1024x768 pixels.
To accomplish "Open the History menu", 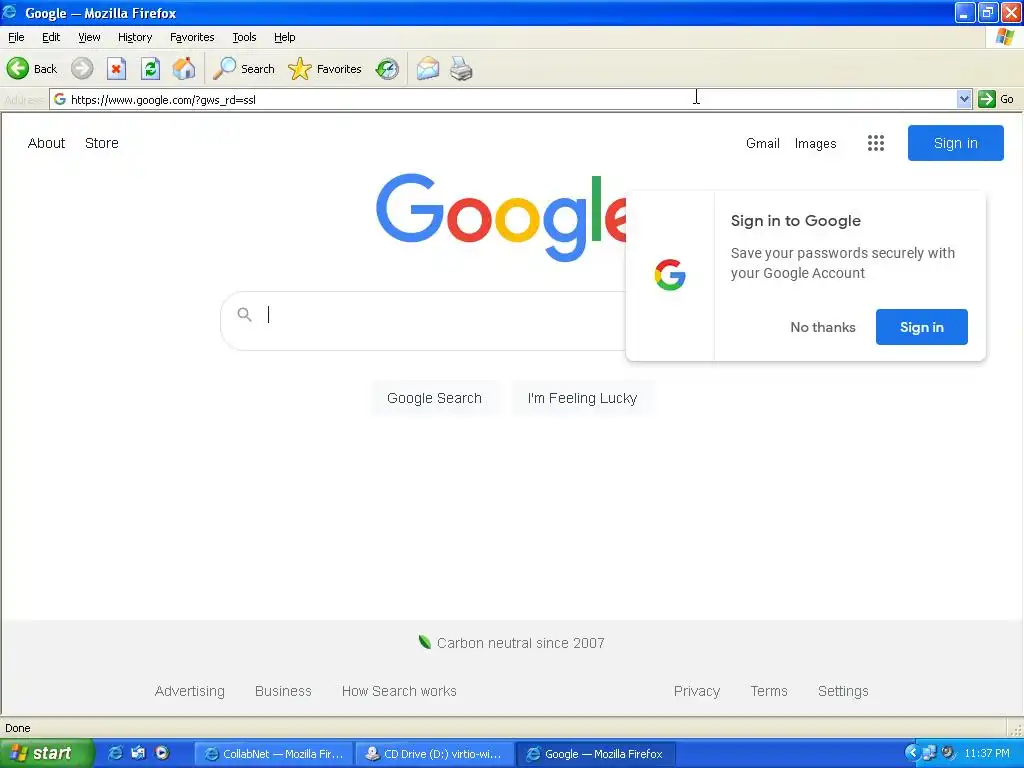I will [x=135, y=37].
